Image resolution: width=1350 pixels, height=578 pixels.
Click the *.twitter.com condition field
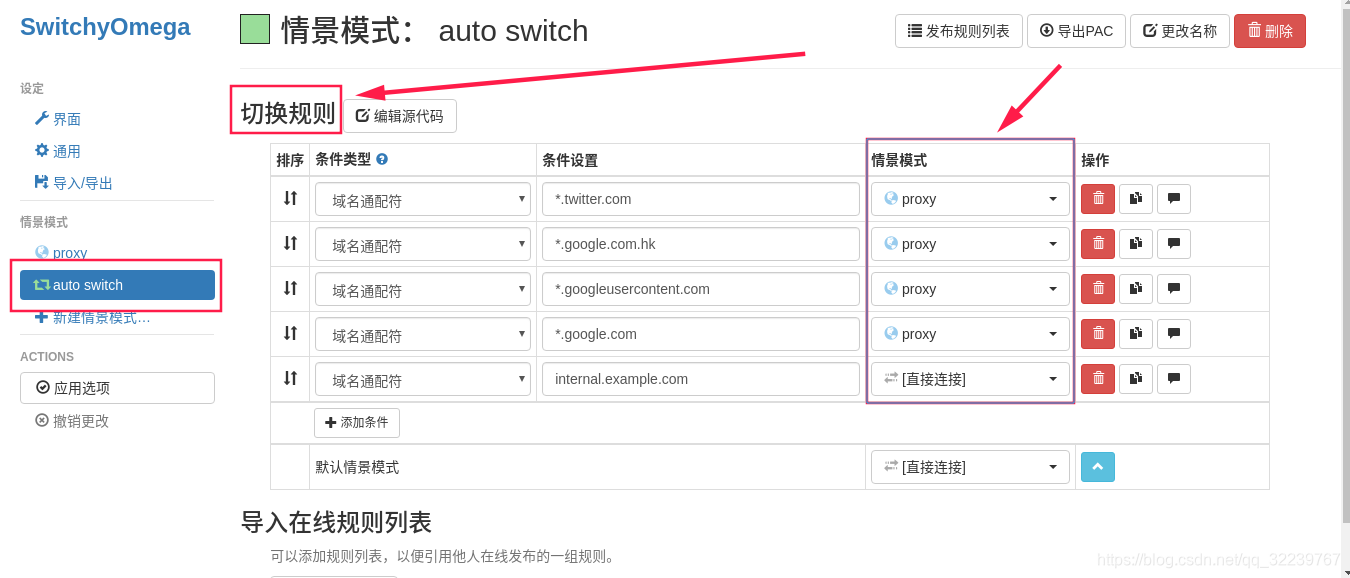click(701, 199)
